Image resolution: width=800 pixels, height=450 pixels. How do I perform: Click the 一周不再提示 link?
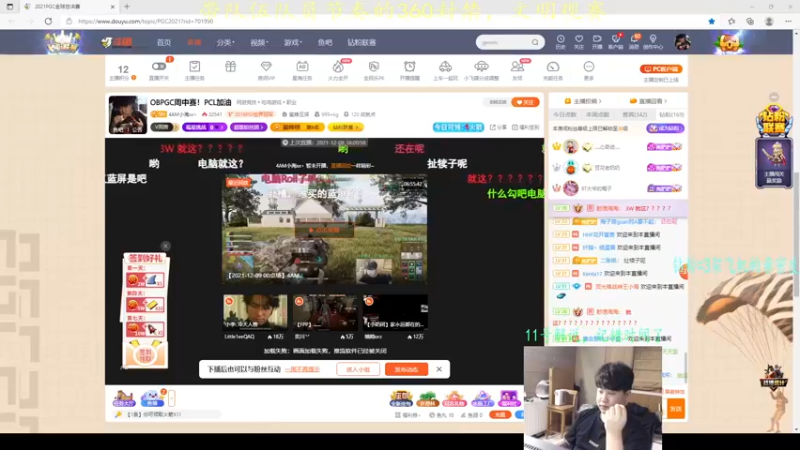302,369
